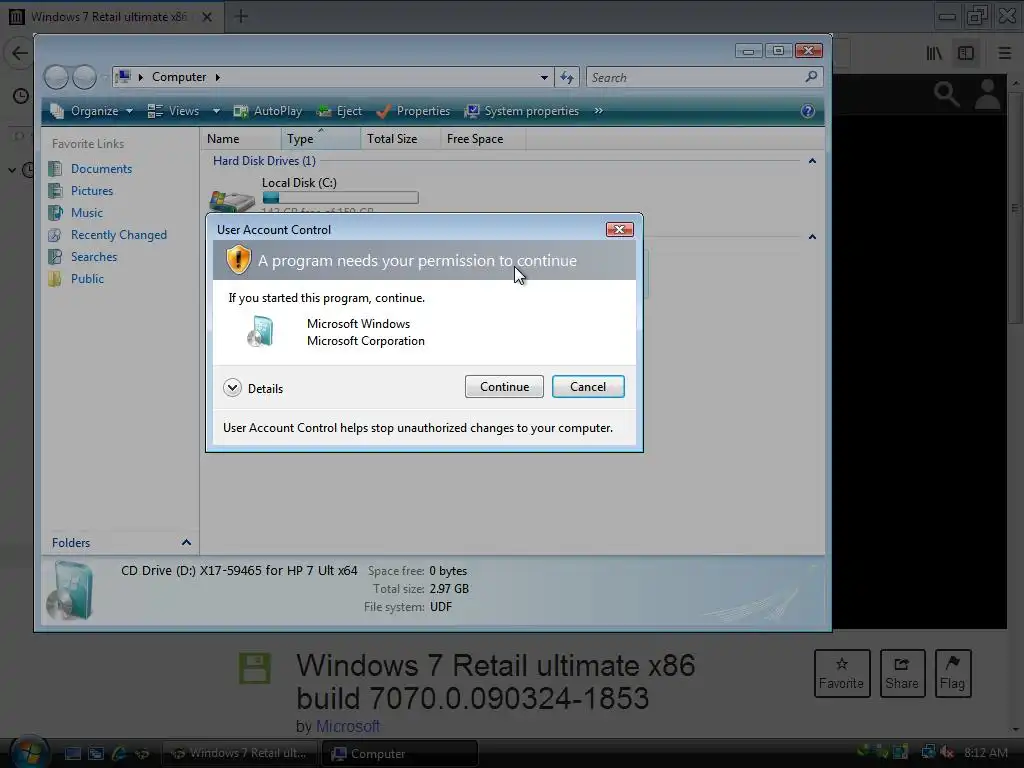Click Continue in User Account Control dialog
The height and width of the screenshot is (768, 1024).
point(504,387)
